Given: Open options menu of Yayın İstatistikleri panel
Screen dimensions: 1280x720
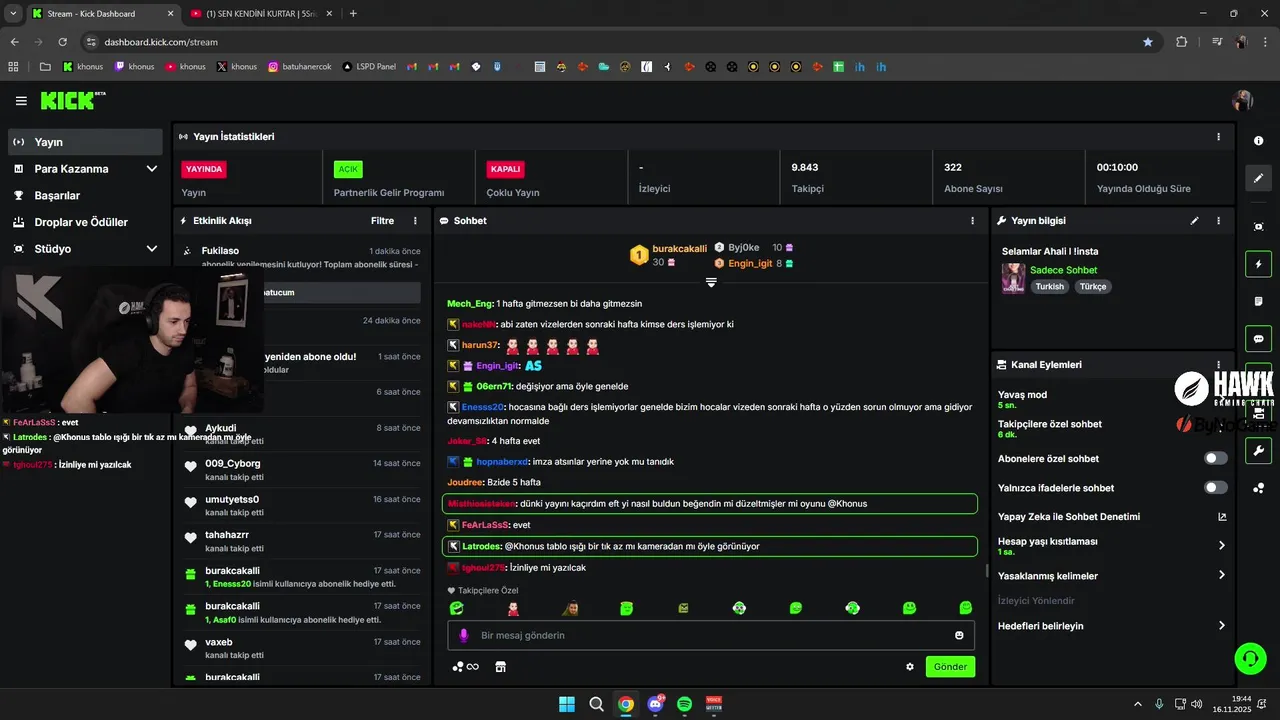Looking at the screenshot, I should (x=1218, y=137).
